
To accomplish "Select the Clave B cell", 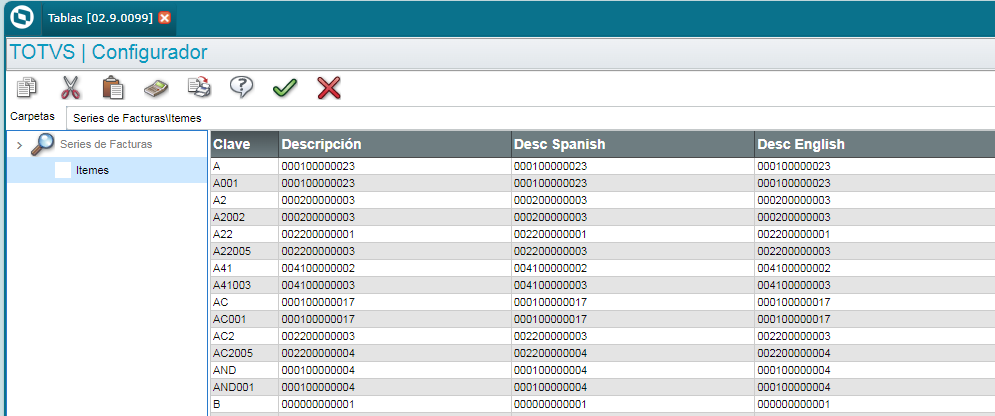I will (x=244, y=404).
